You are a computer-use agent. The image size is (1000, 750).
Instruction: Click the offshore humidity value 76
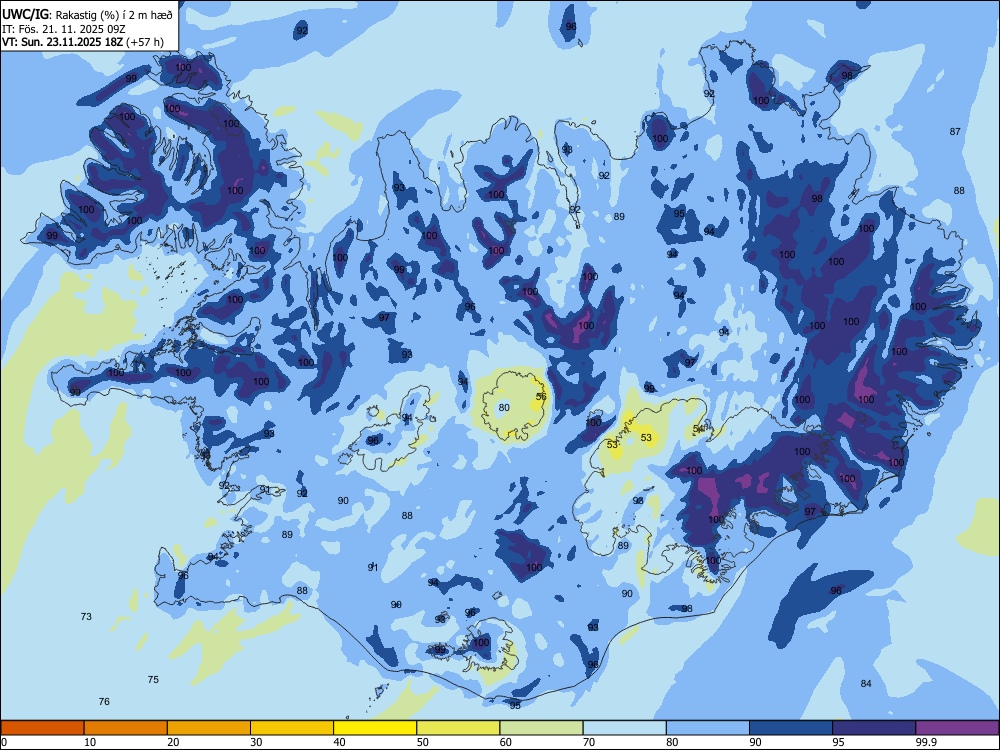coord(104,702)
